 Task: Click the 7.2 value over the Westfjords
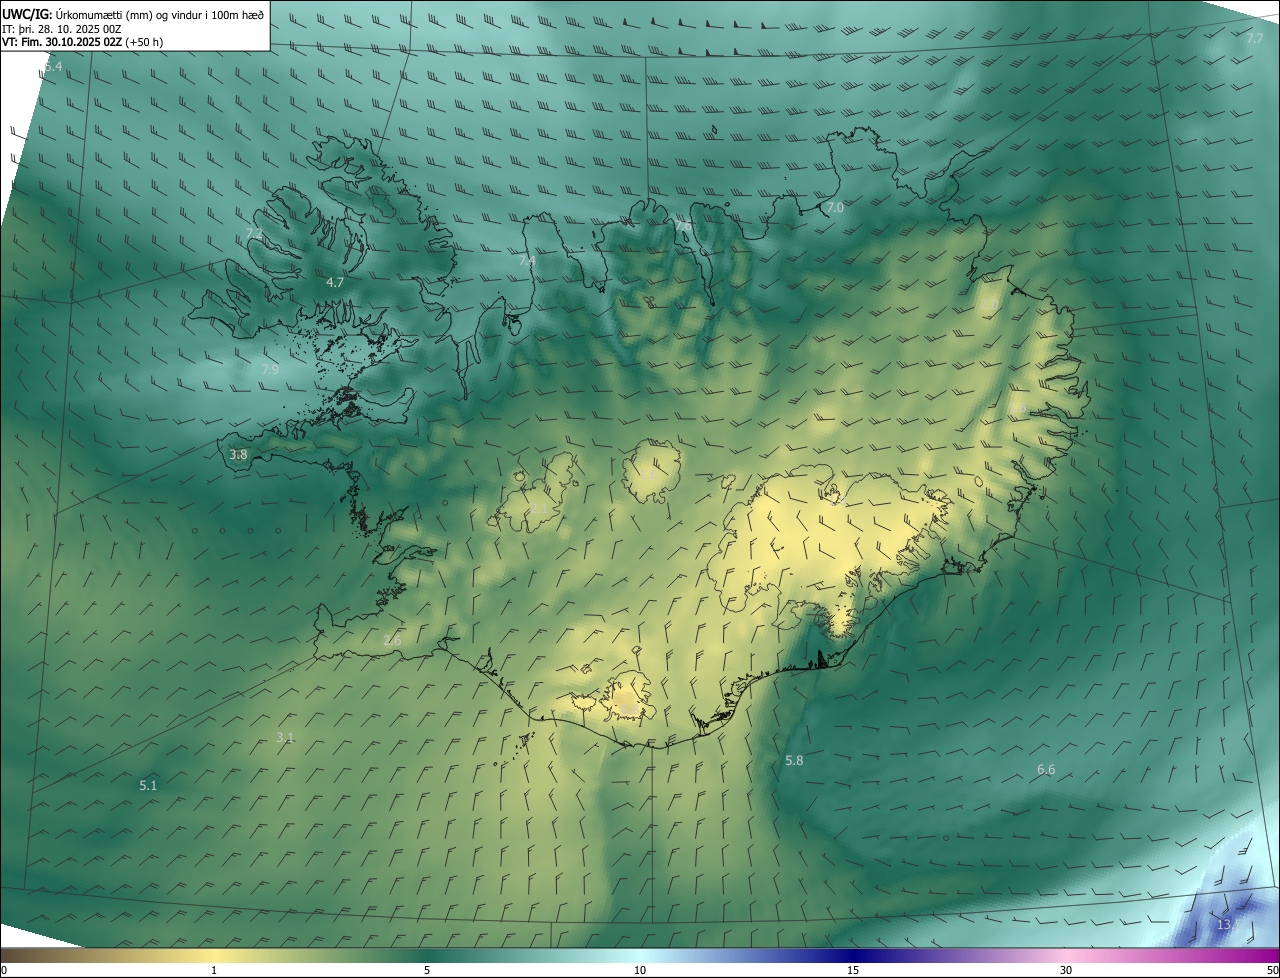coord(254,234)
